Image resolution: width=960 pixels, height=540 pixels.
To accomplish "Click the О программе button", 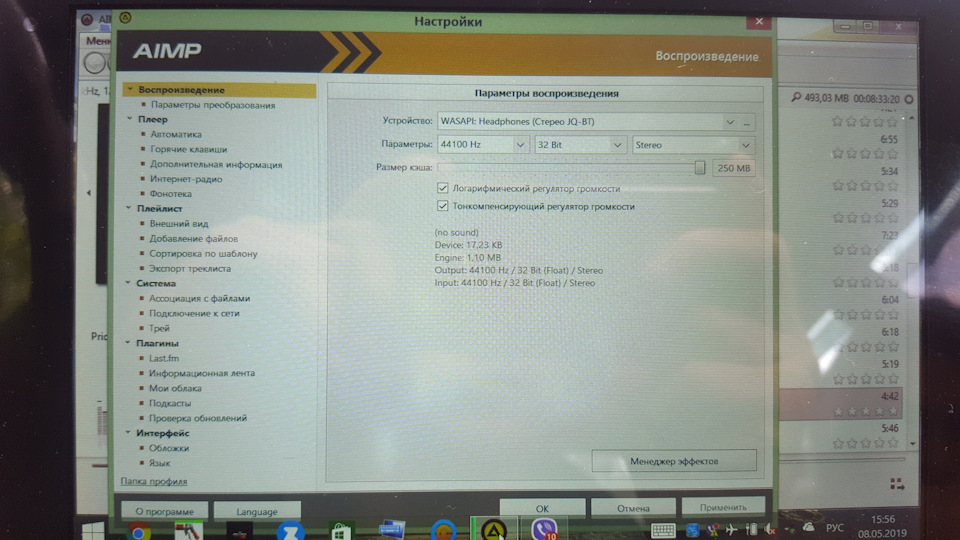I will coord(164,511).
